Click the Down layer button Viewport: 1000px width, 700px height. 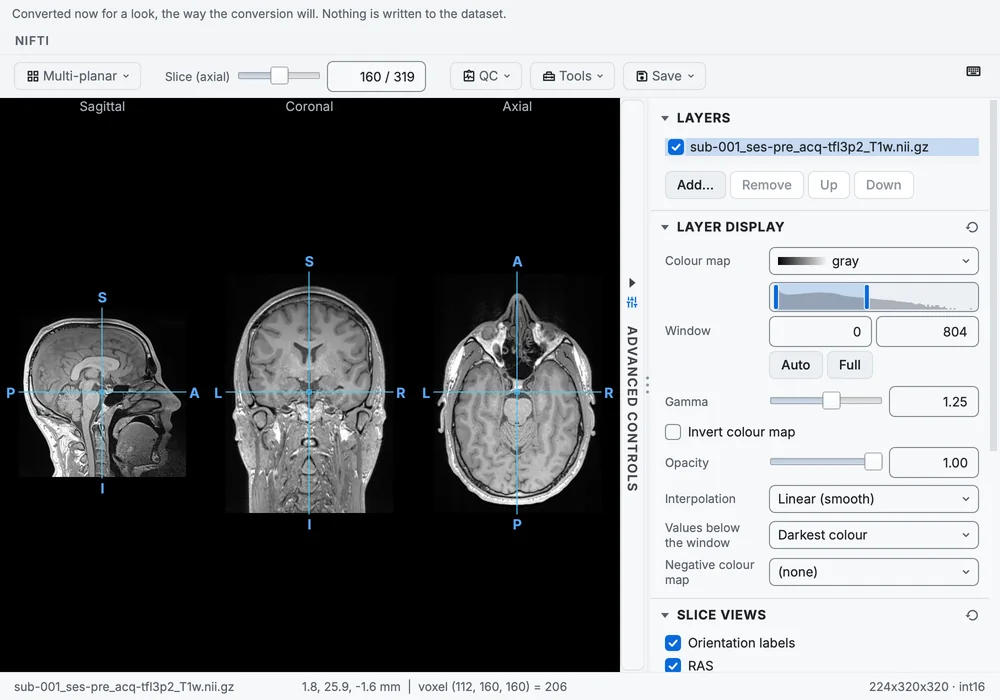pyautogui.click(x=883, y=185)
